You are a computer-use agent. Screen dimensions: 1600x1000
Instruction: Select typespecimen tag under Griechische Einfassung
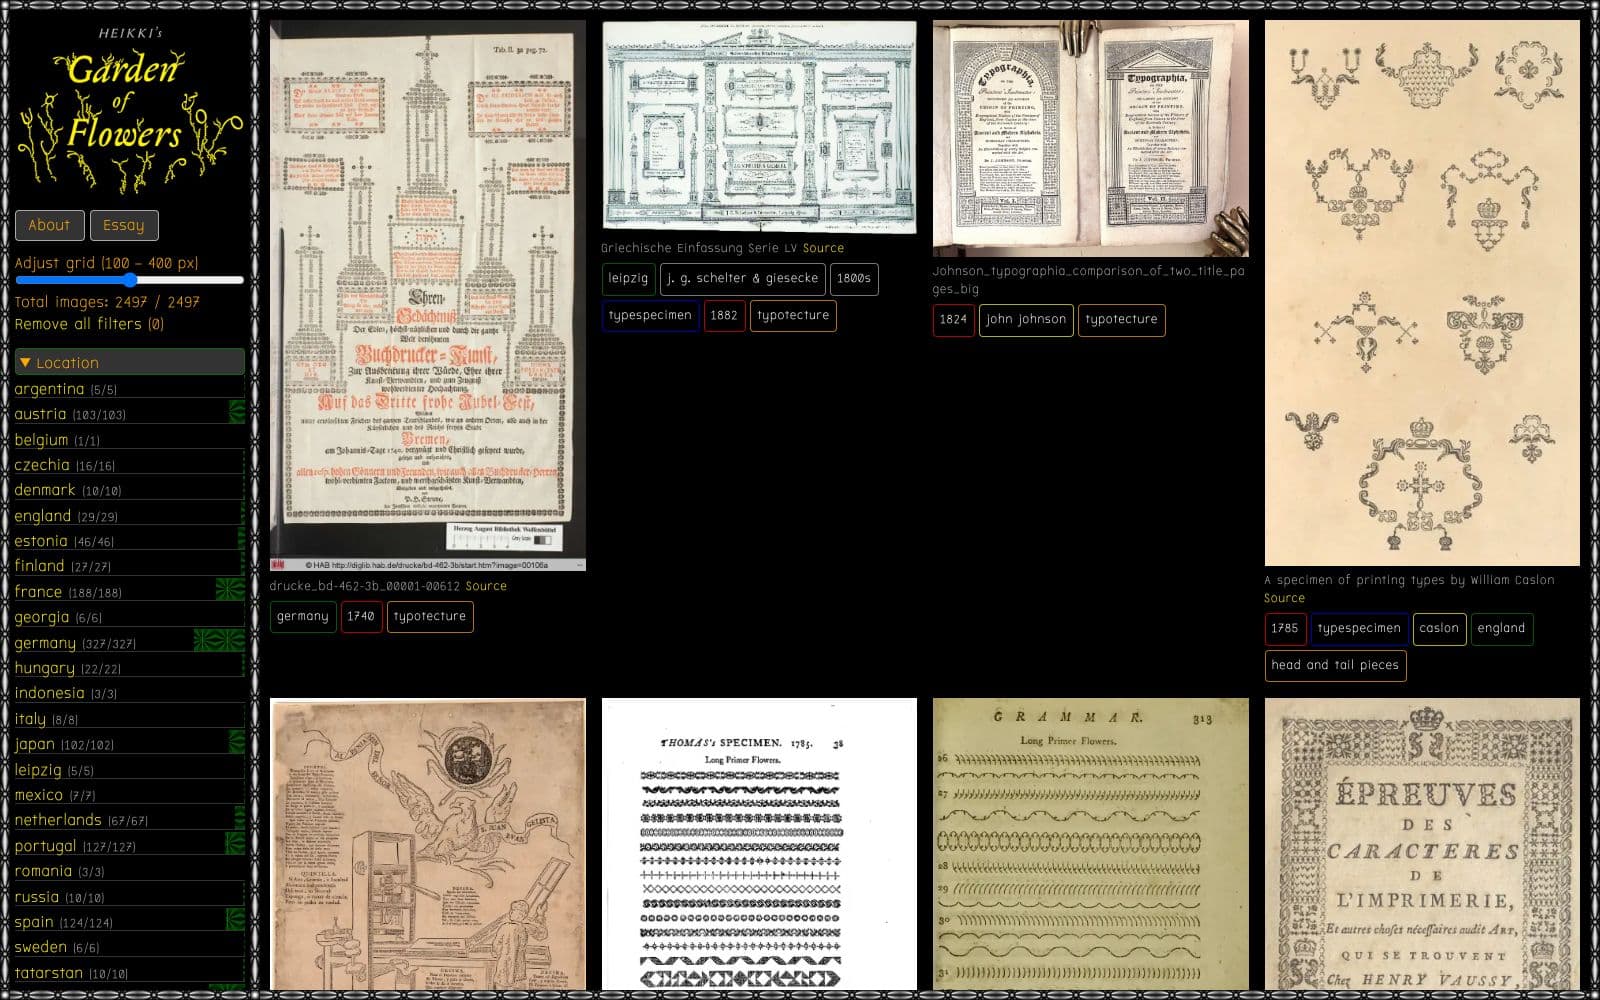click(650, 315)
